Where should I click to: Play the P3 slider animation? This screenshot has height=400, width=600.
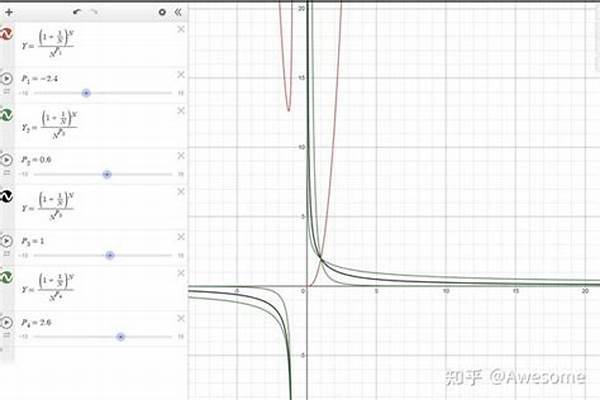tap(6, 241)
